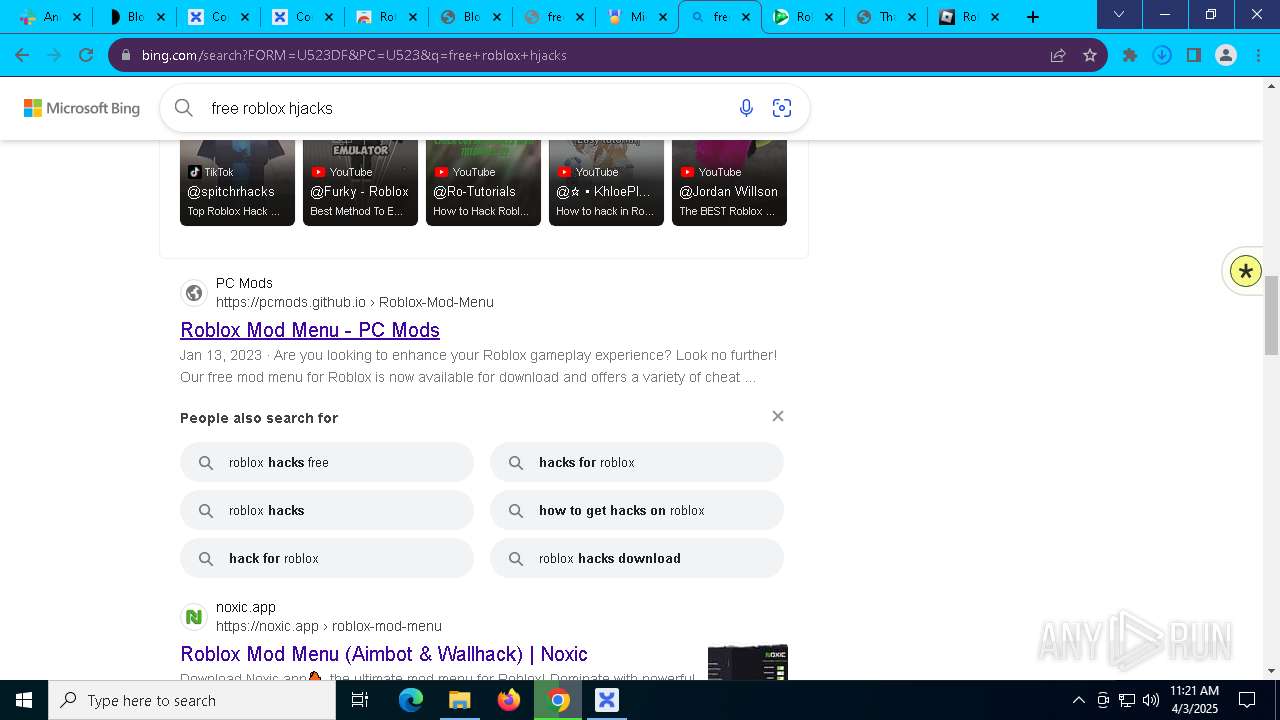Open Task View on the taskbar
Screen dimensions: 1280x720
click(360, 700)
